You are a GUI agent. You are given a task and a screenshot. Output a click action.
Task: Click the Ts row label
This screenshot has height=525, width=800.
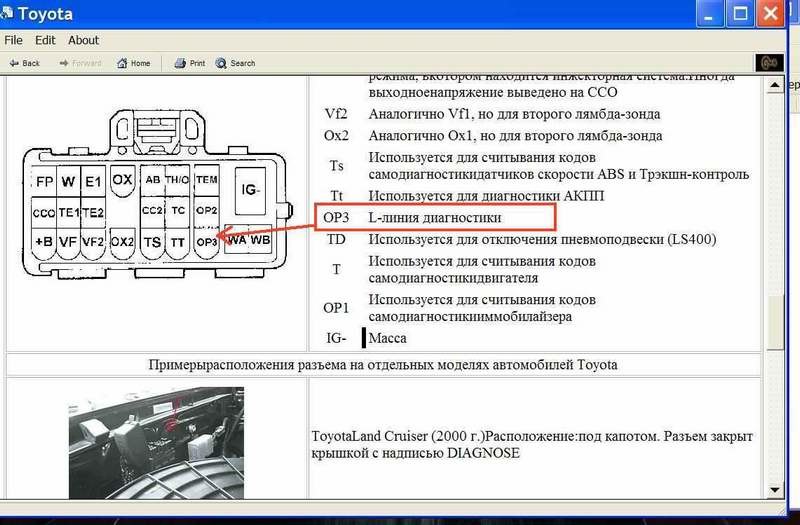pyautogui.click(x=336, y=165)
